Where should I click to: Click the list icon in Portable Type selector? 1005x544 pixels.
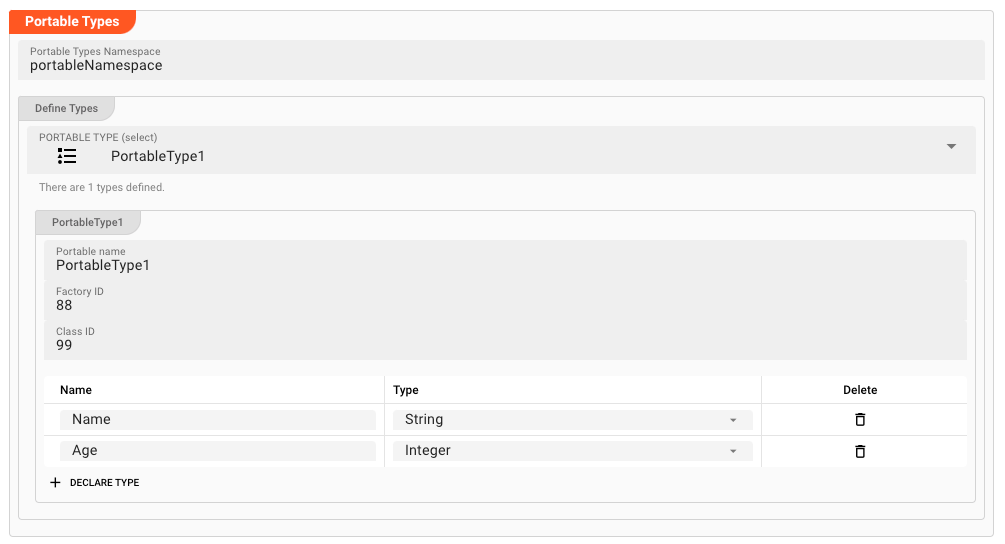[67, 156]
